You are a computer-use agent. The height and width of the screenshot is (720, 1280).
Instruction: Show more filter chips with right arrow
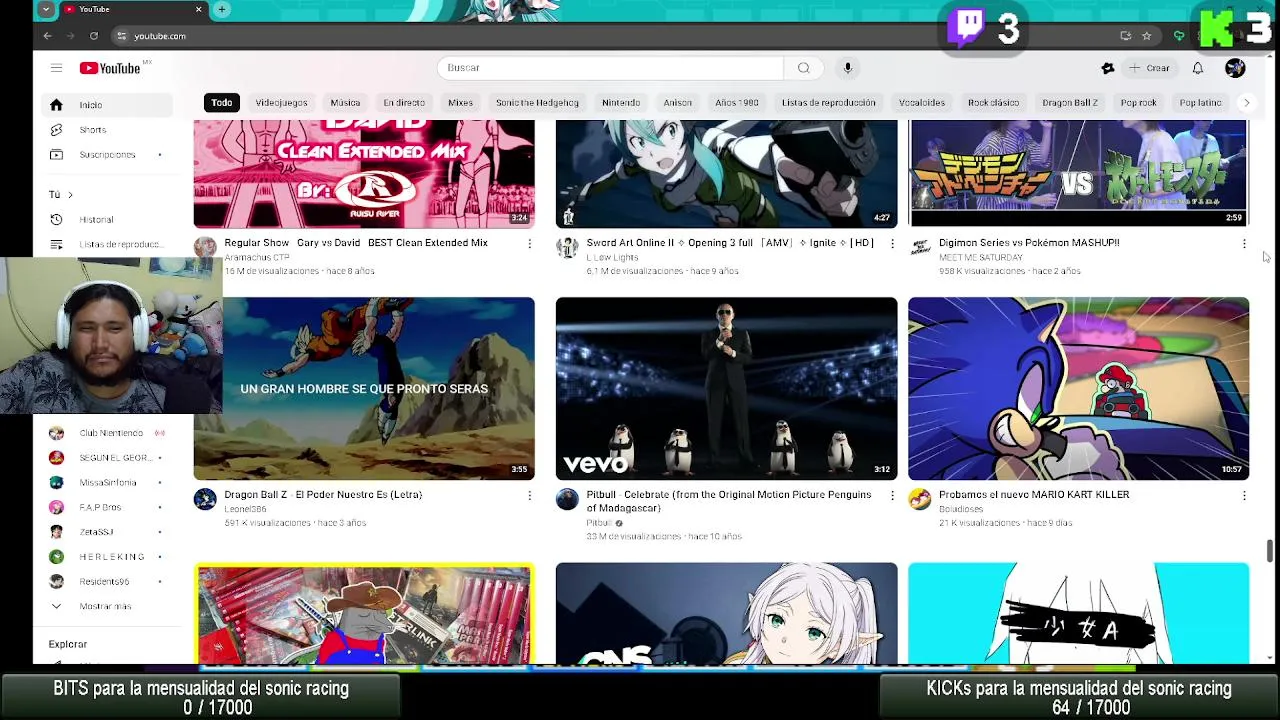pyautogui.click(x=1246, y=102)
